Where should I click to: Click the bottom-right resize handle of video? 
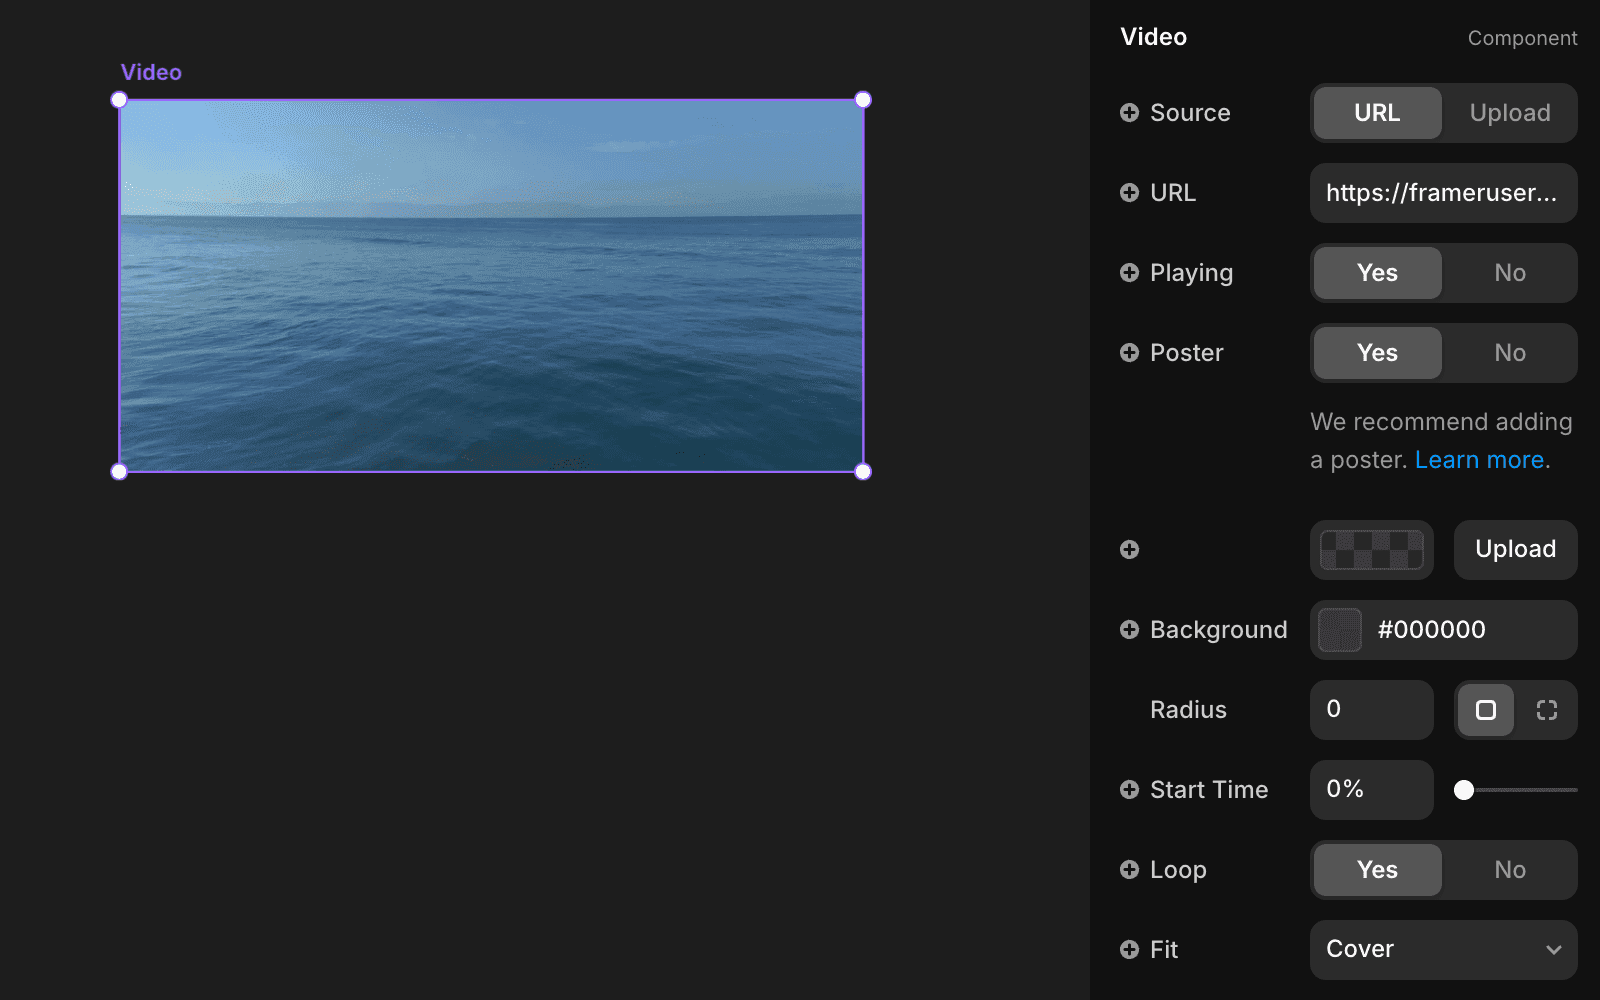pos(863,472)
